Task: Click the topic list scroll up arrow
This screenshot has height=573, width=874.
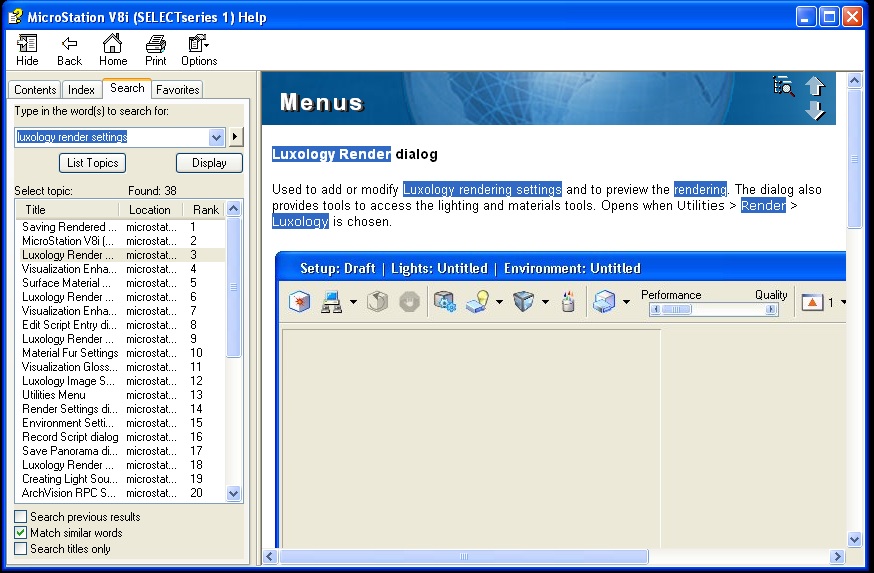Action: 234,210
